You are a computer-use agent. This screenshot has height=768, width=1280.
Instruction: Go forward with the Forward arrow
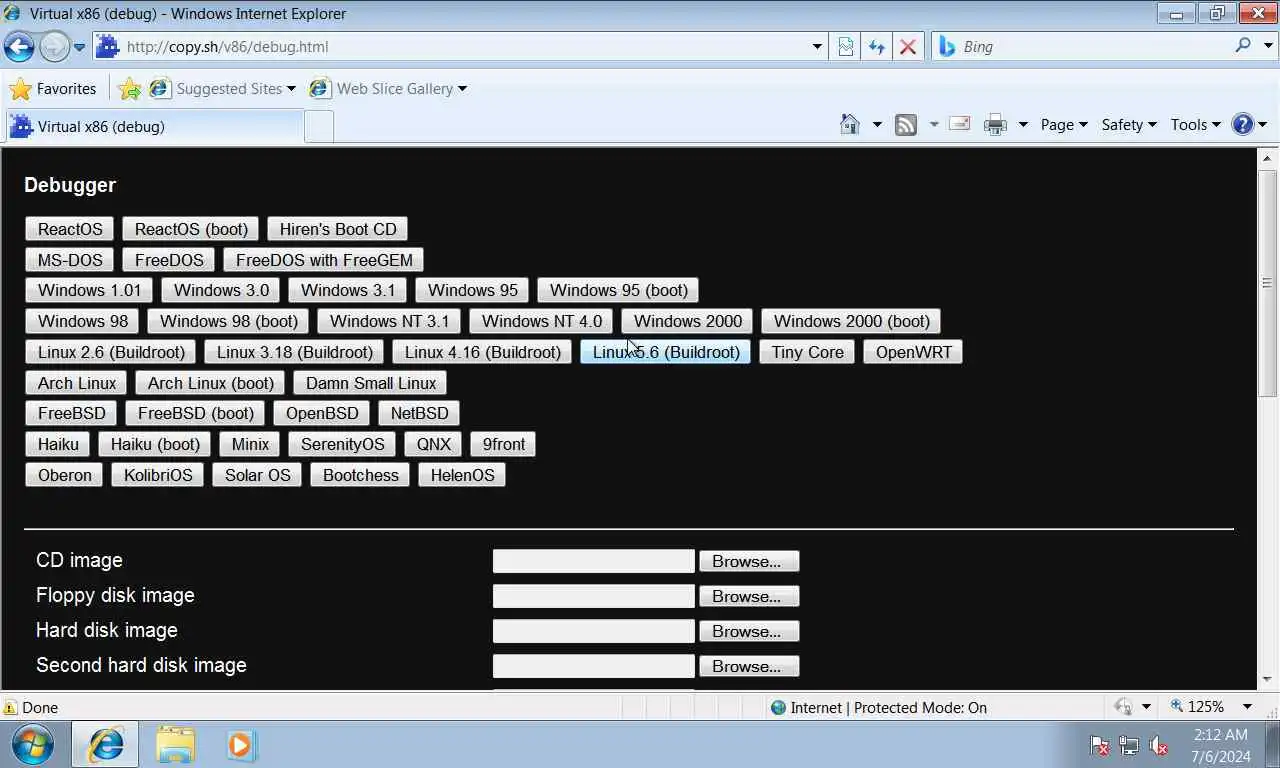tap(54, 46)
